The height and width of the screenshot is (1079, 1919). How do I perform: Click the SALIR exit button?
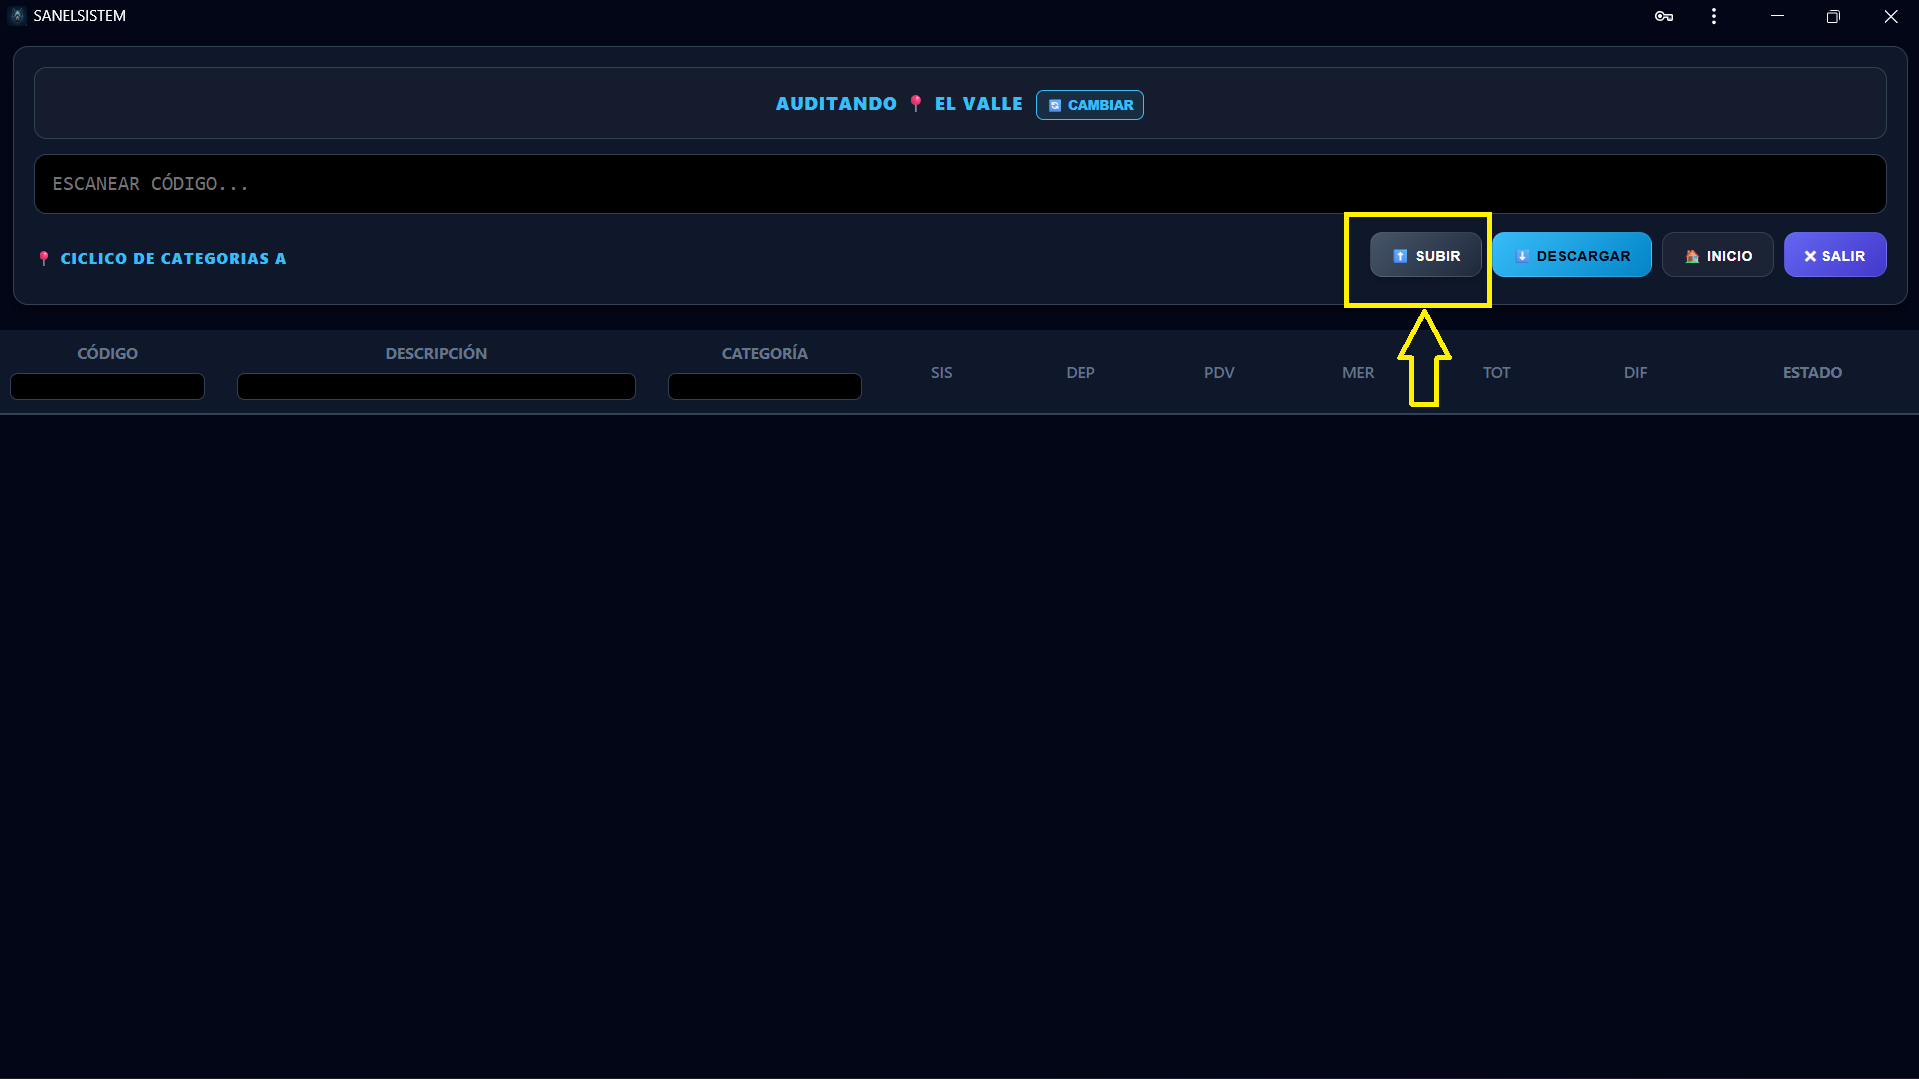coord(1835,256)
